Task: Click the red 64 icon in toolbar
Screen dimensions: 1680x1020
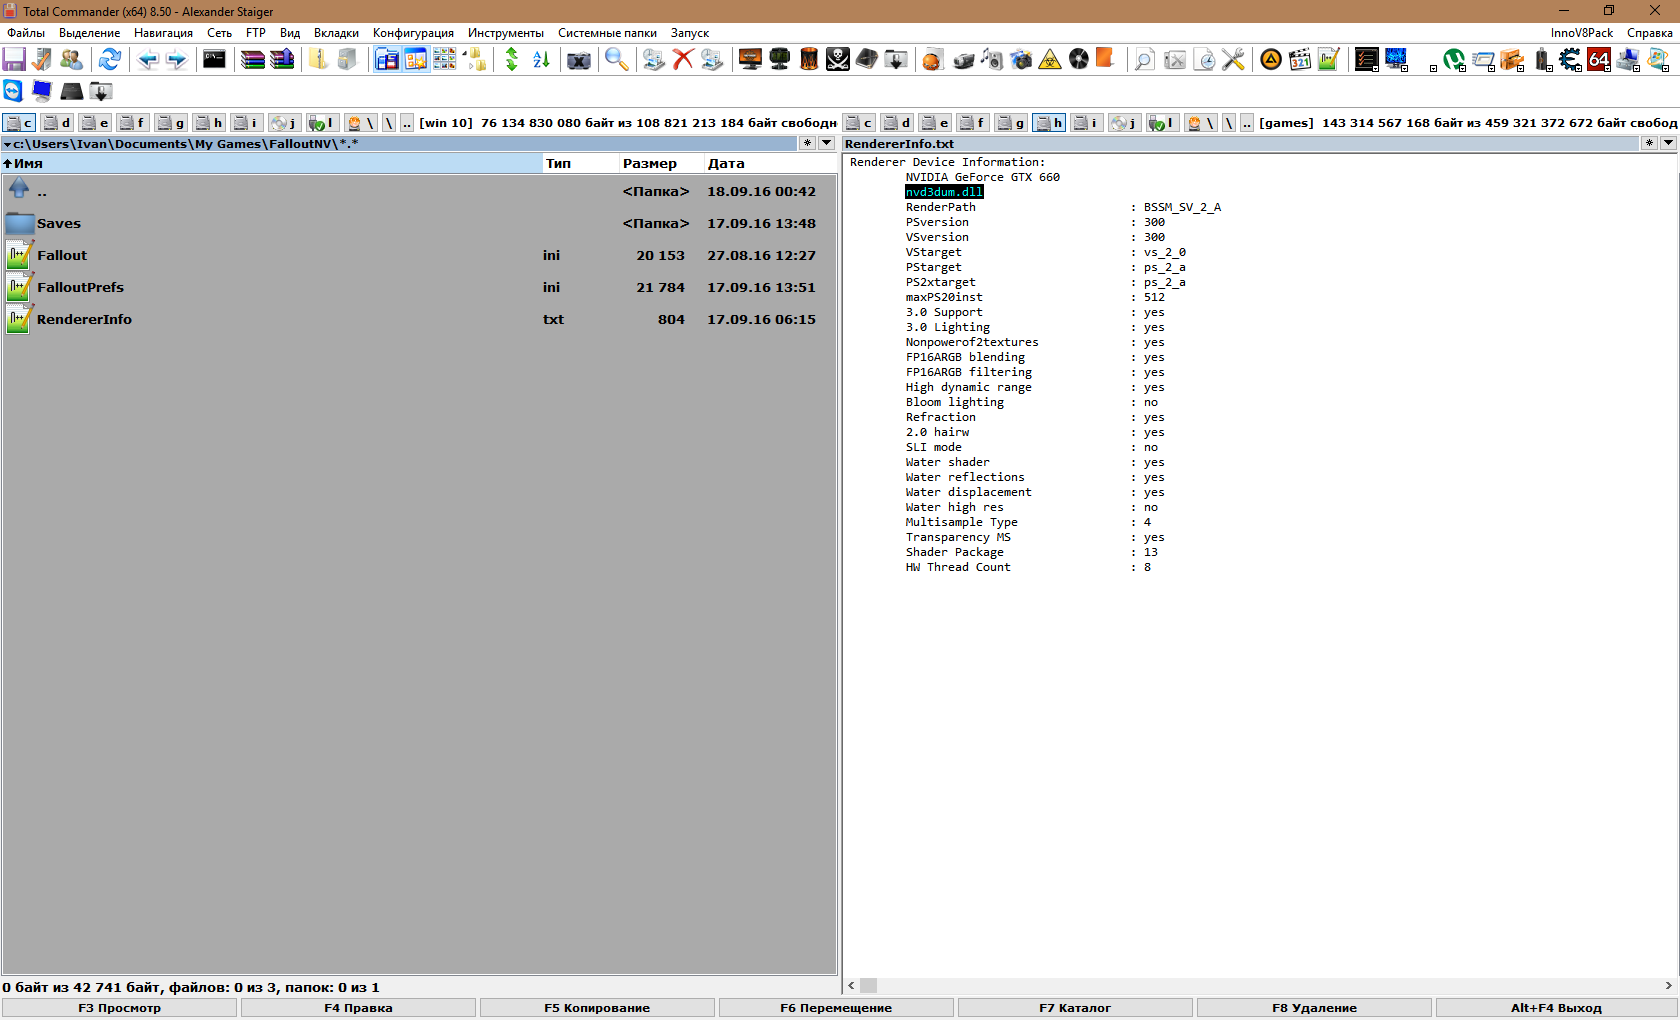Action: click(1599, 60)
